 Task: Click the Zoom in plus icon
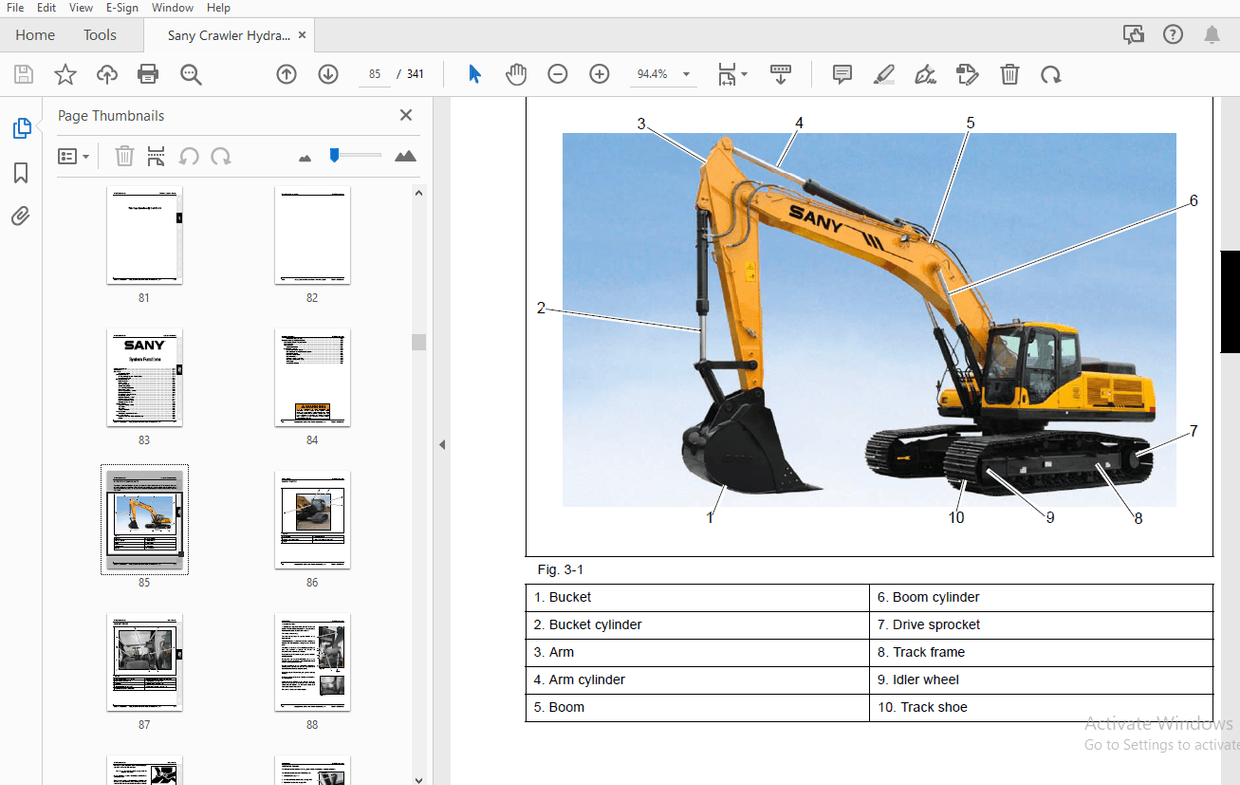tap(599, 74)
